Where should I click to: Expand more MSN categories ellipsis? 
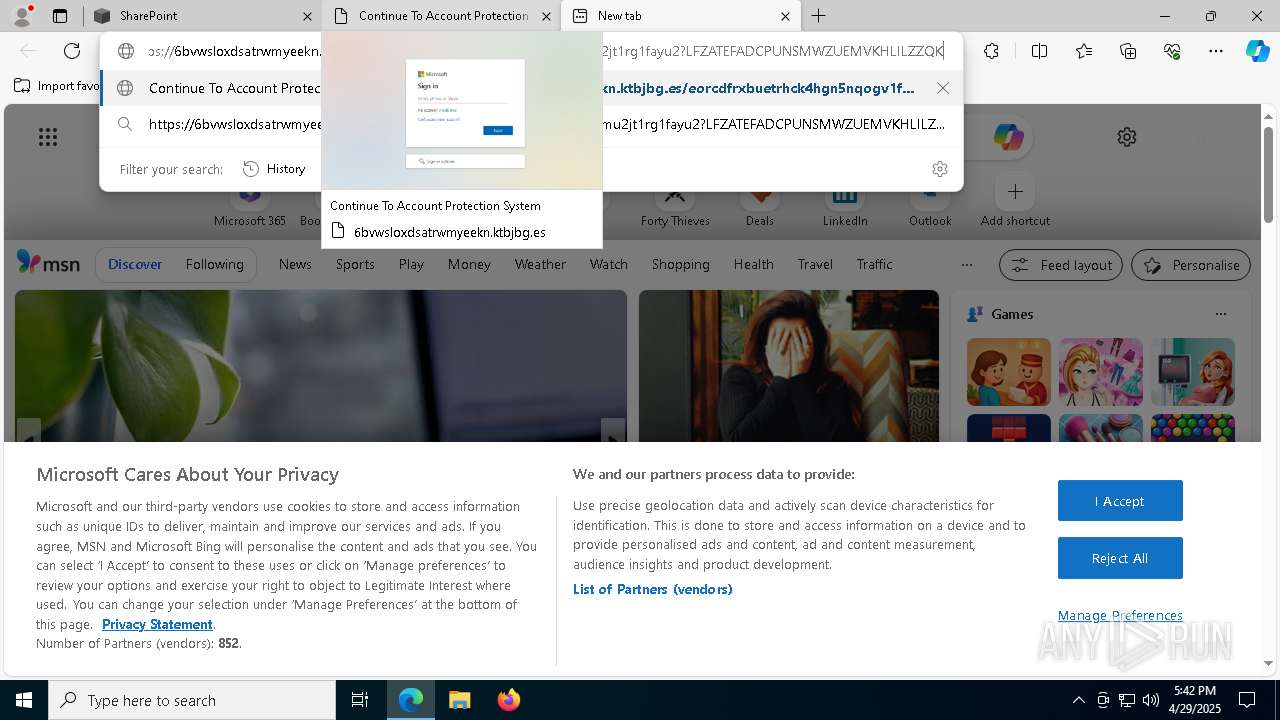point(966,265)
